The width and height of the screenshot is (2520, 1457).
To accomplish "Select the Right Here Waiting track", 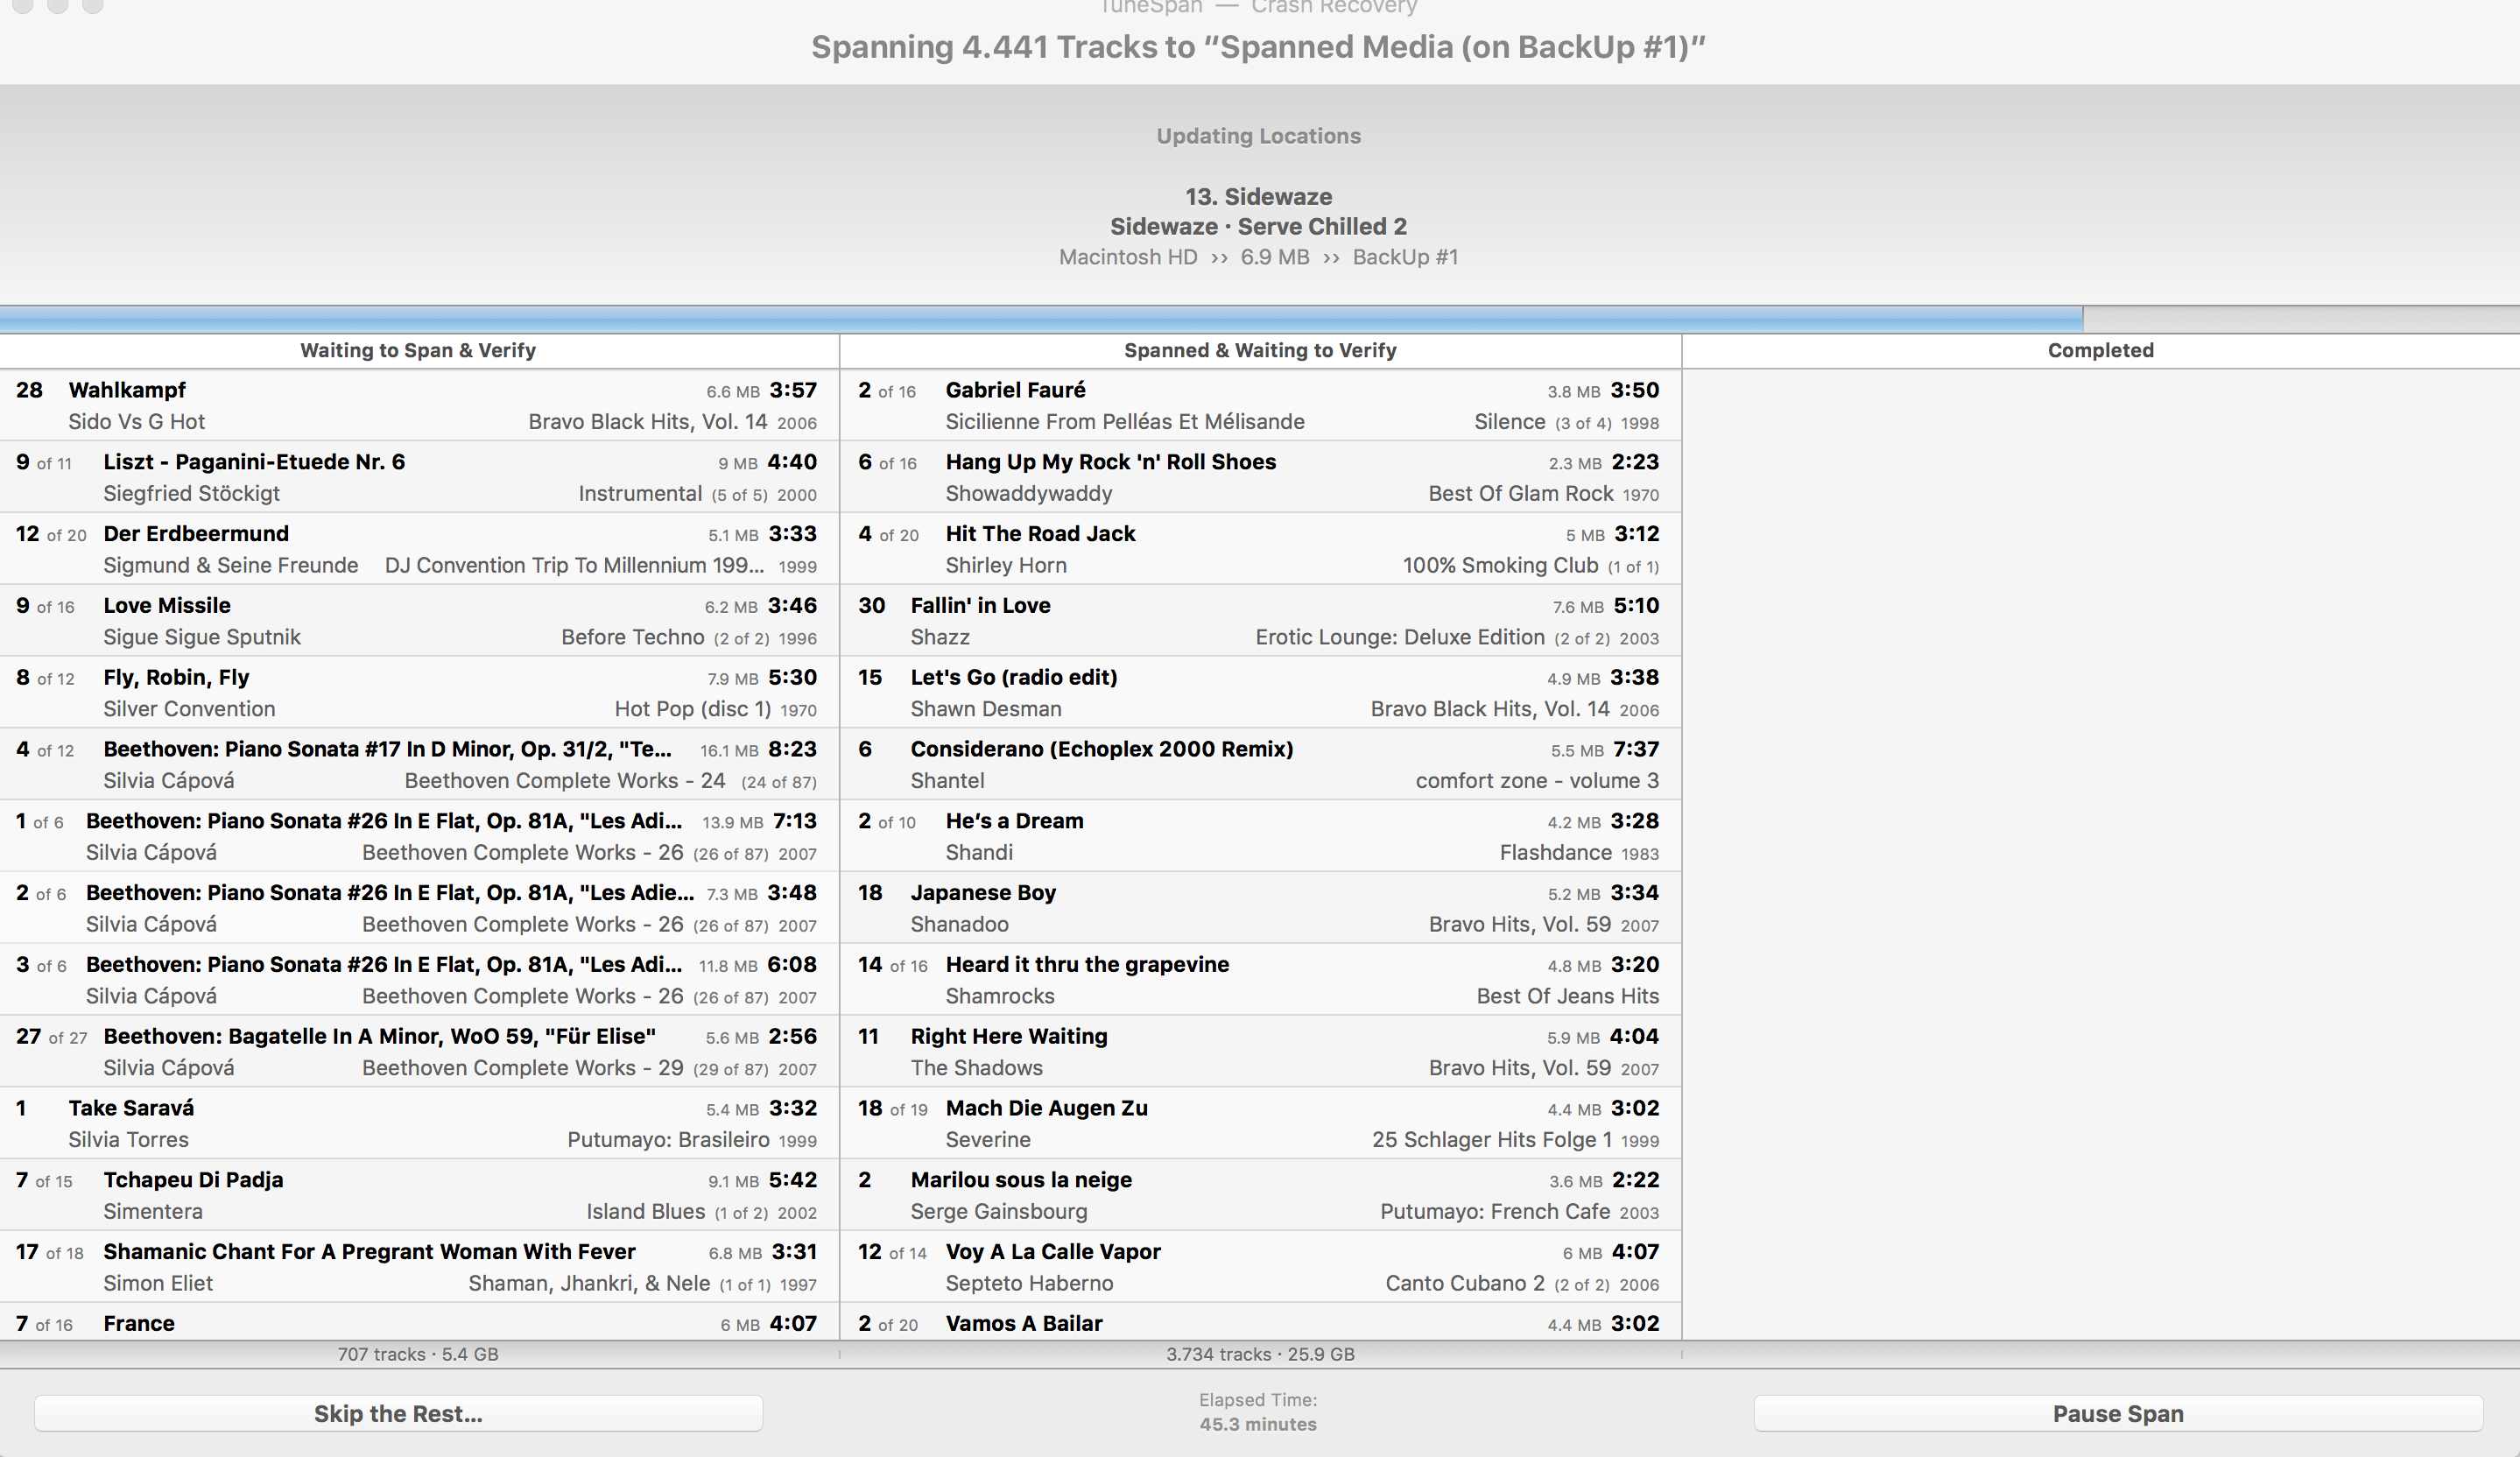I will point(1259,1051).
